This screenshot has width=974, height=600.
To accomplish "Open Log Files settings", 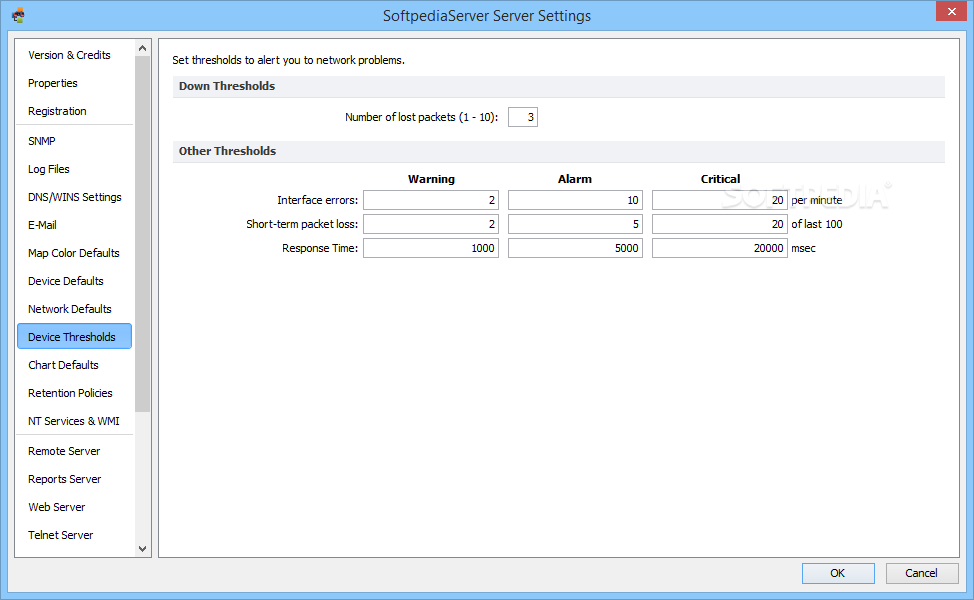I will [x=48, y=169].
